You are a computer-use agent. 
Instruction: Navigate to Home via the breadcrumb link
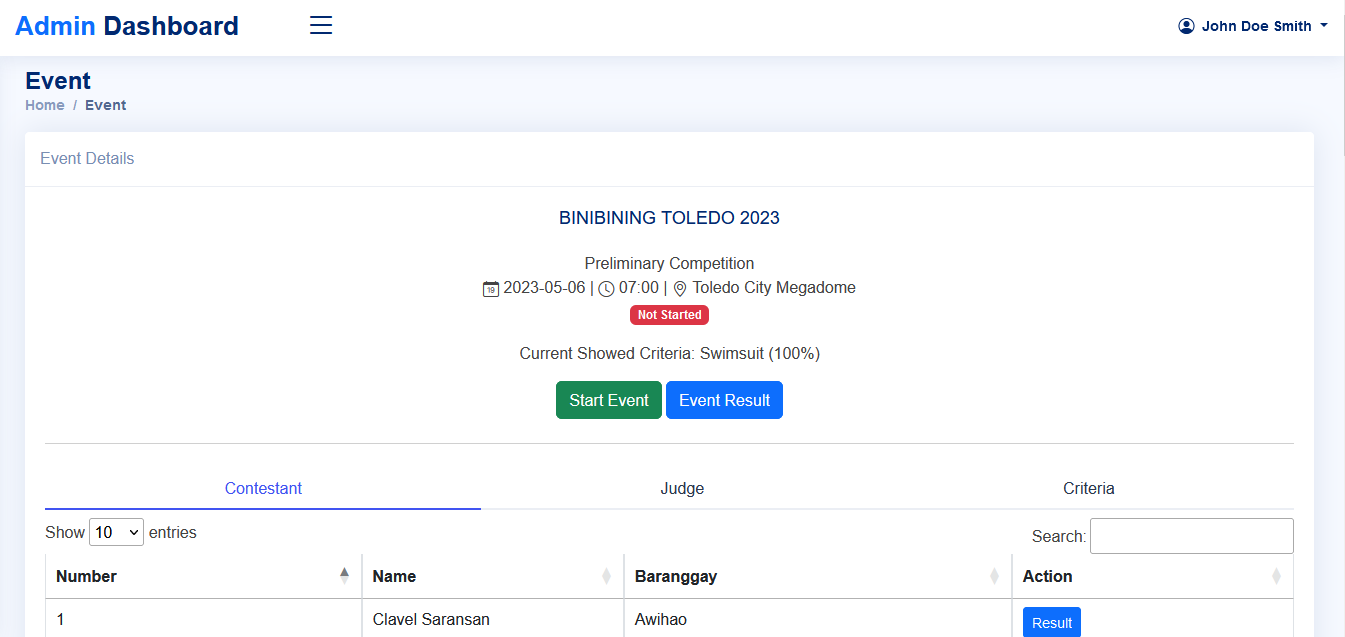pos(45,105)
